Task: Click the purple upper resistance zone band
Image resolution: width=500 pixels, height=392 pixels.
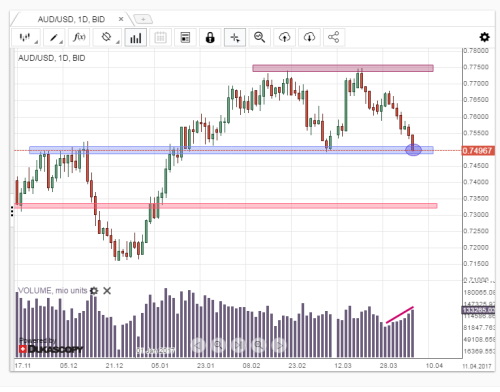Action: pos(343,68)
